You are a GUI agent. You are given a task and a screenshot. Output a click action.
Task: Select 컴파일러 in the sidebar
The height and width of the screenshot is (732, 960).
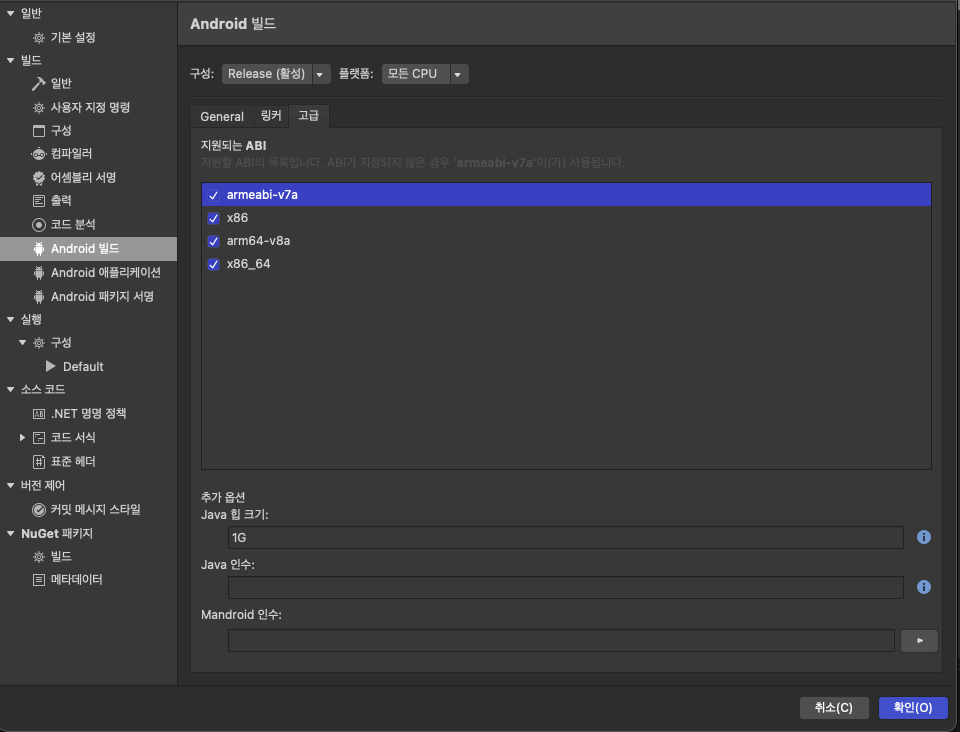click(x=71, y=154)
